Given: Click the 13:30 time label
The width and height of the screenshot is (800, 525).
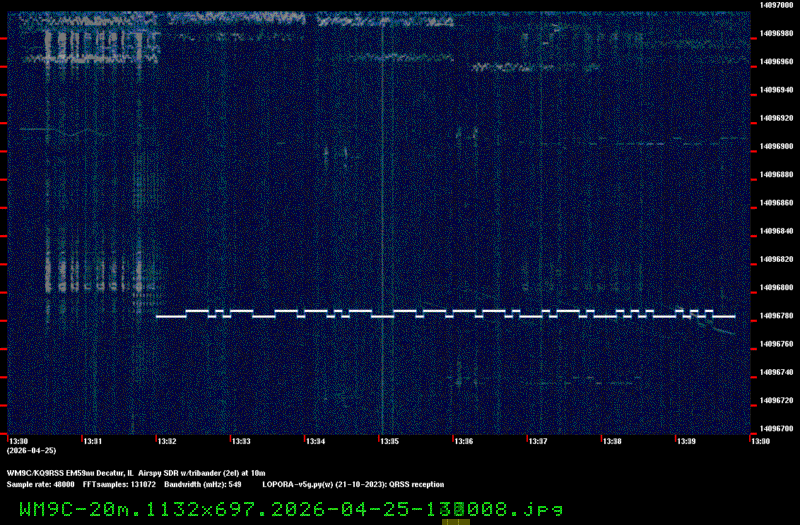Looking at the screenshot, I should pyautogui.click(x=18, y=441).
